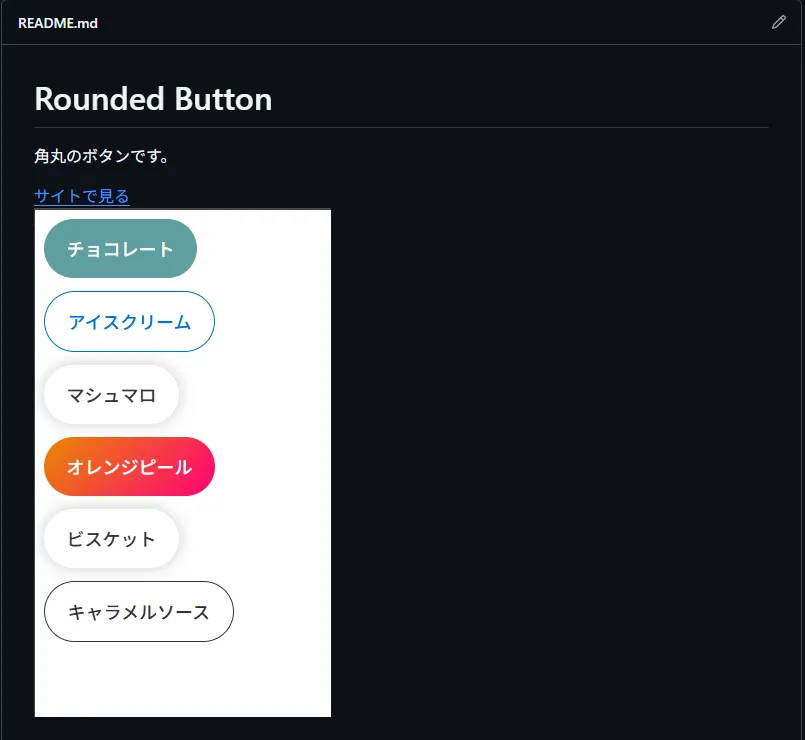Screen dimensions: 805x740
Task: Open the サイトで見る link
Action: pos(82,196)
